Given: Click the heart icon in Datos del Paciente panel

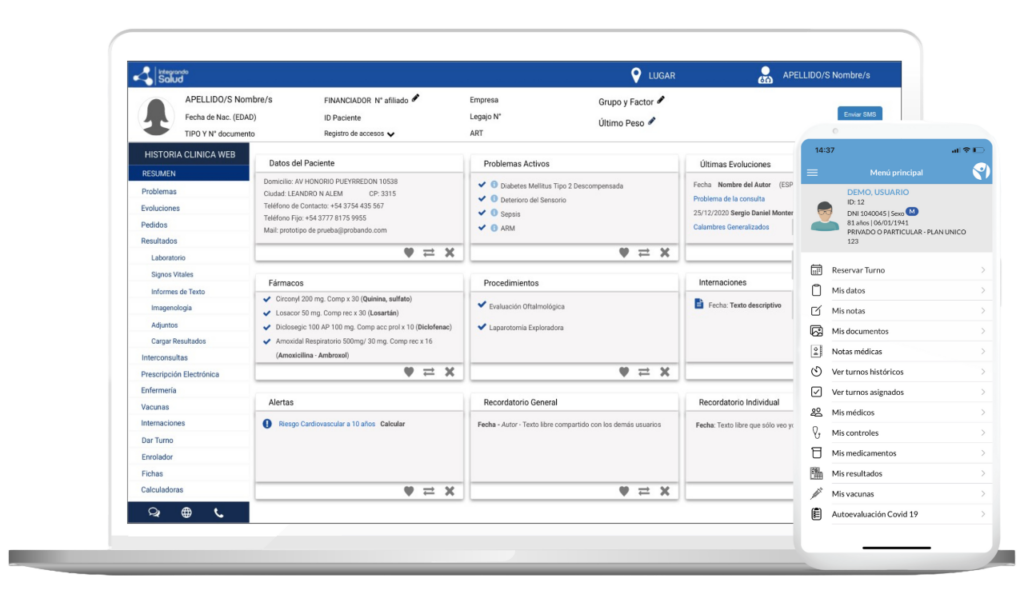Looking at the screenshot, I should [x=408, y=253].
